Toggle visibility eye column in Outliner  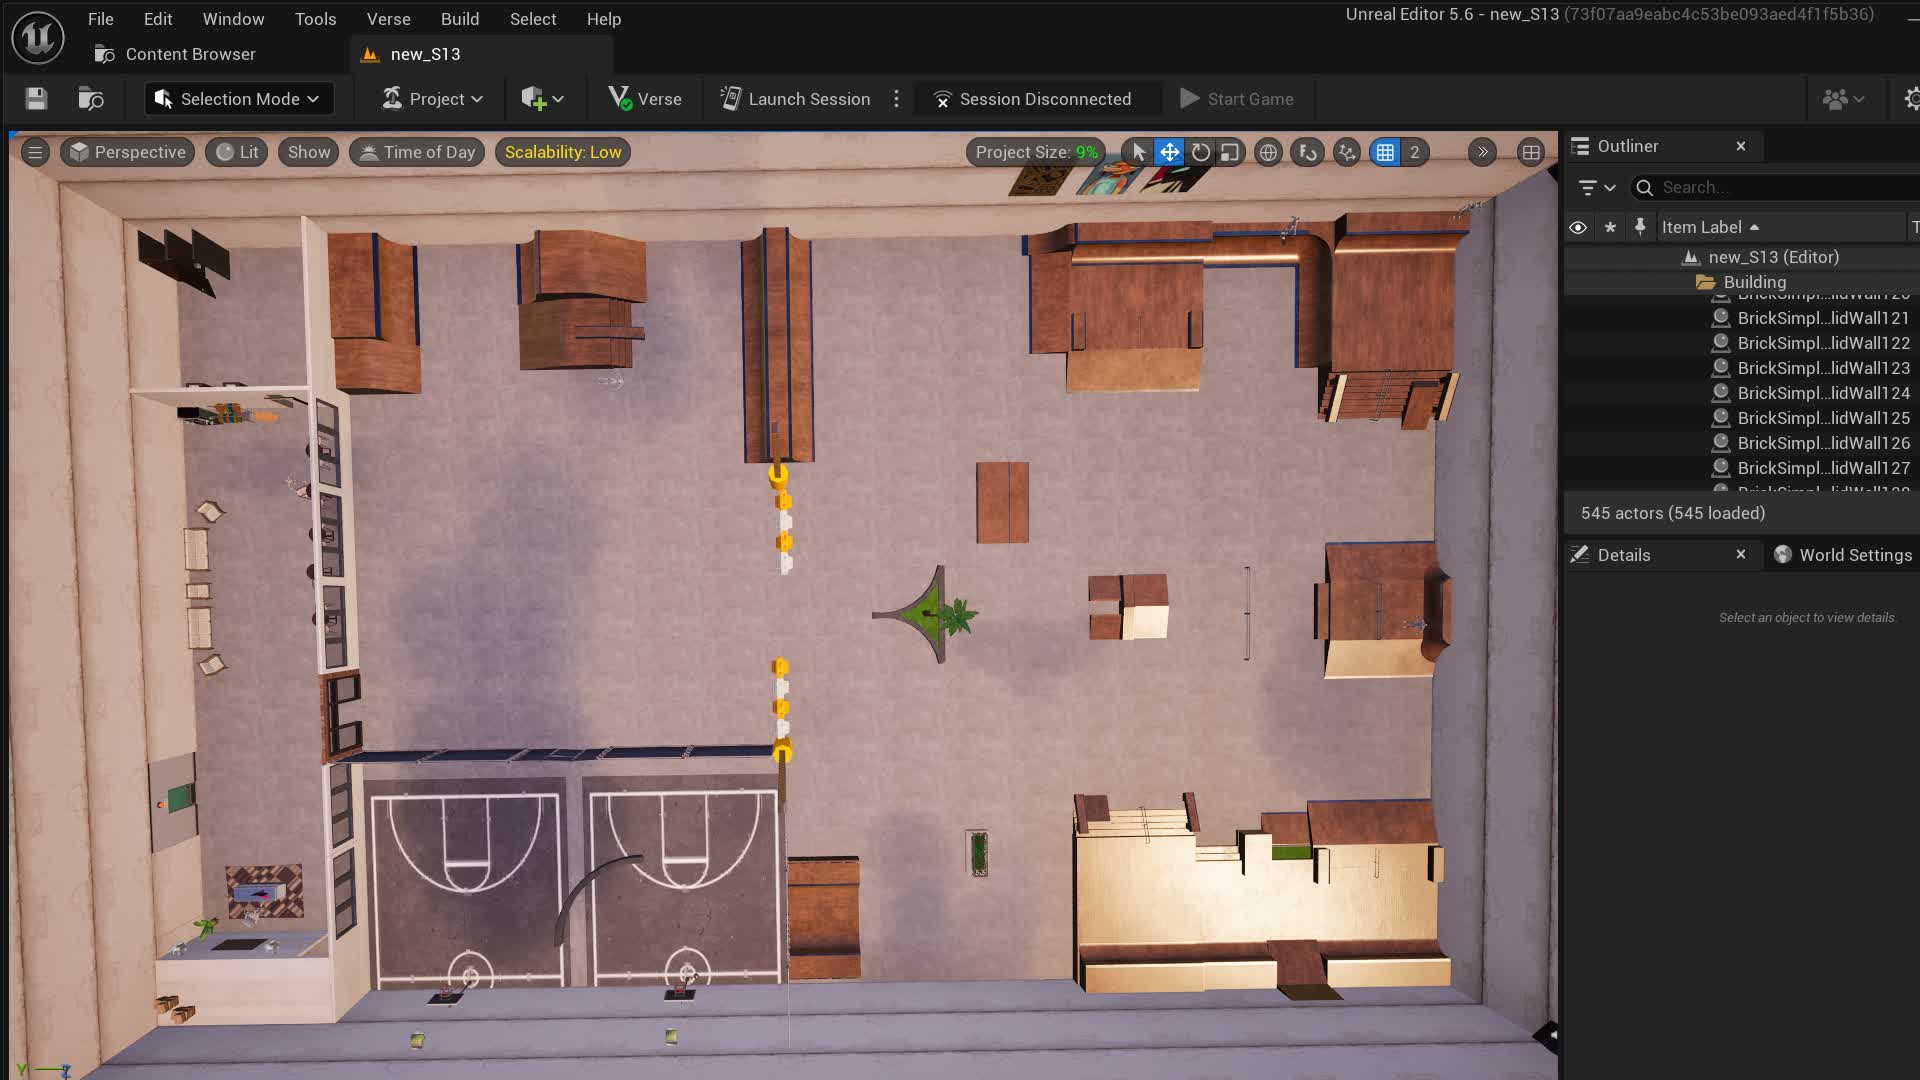point(1578,227)
